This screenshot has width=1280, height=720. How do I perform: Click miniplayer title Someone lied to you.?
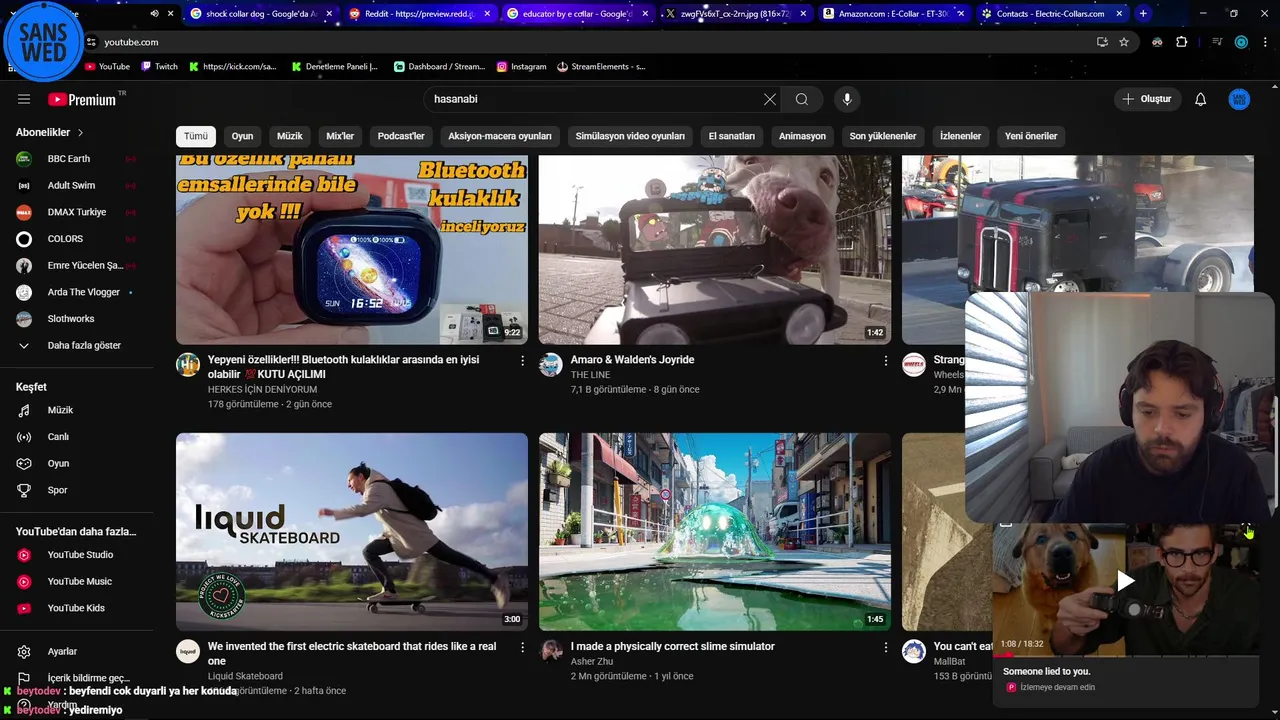1046,671
